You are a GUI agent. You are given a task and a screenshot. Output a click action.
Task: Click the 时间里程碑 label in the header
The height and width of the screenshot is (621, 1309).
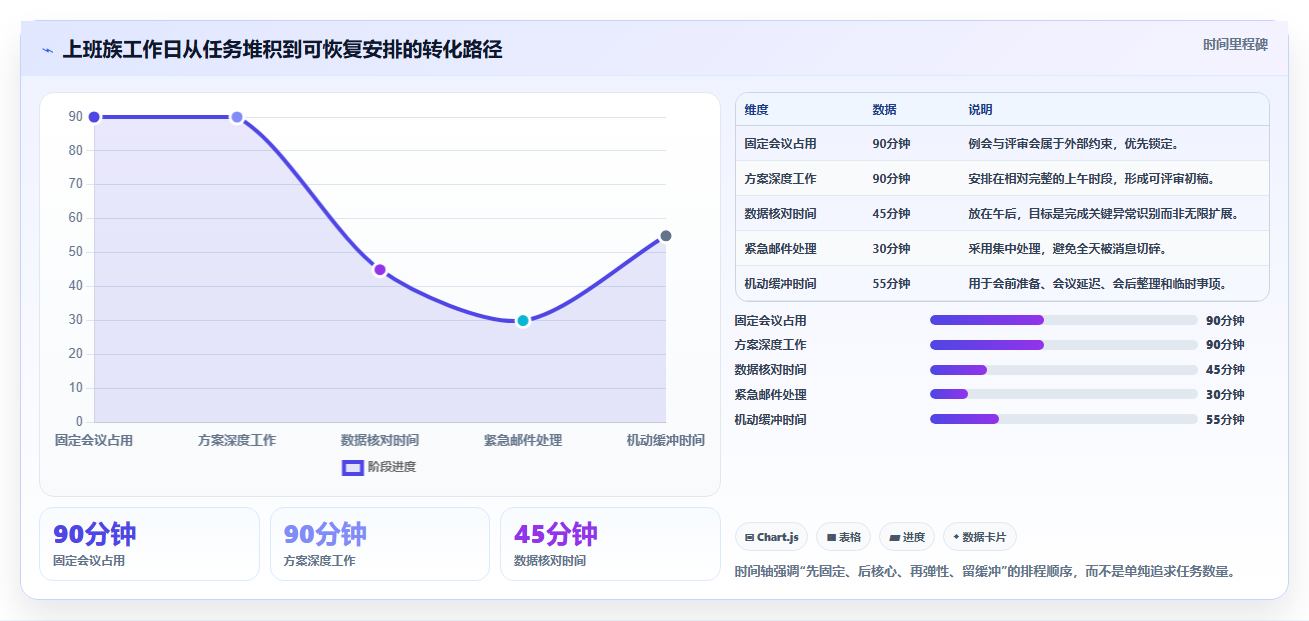coord(1235,45)
